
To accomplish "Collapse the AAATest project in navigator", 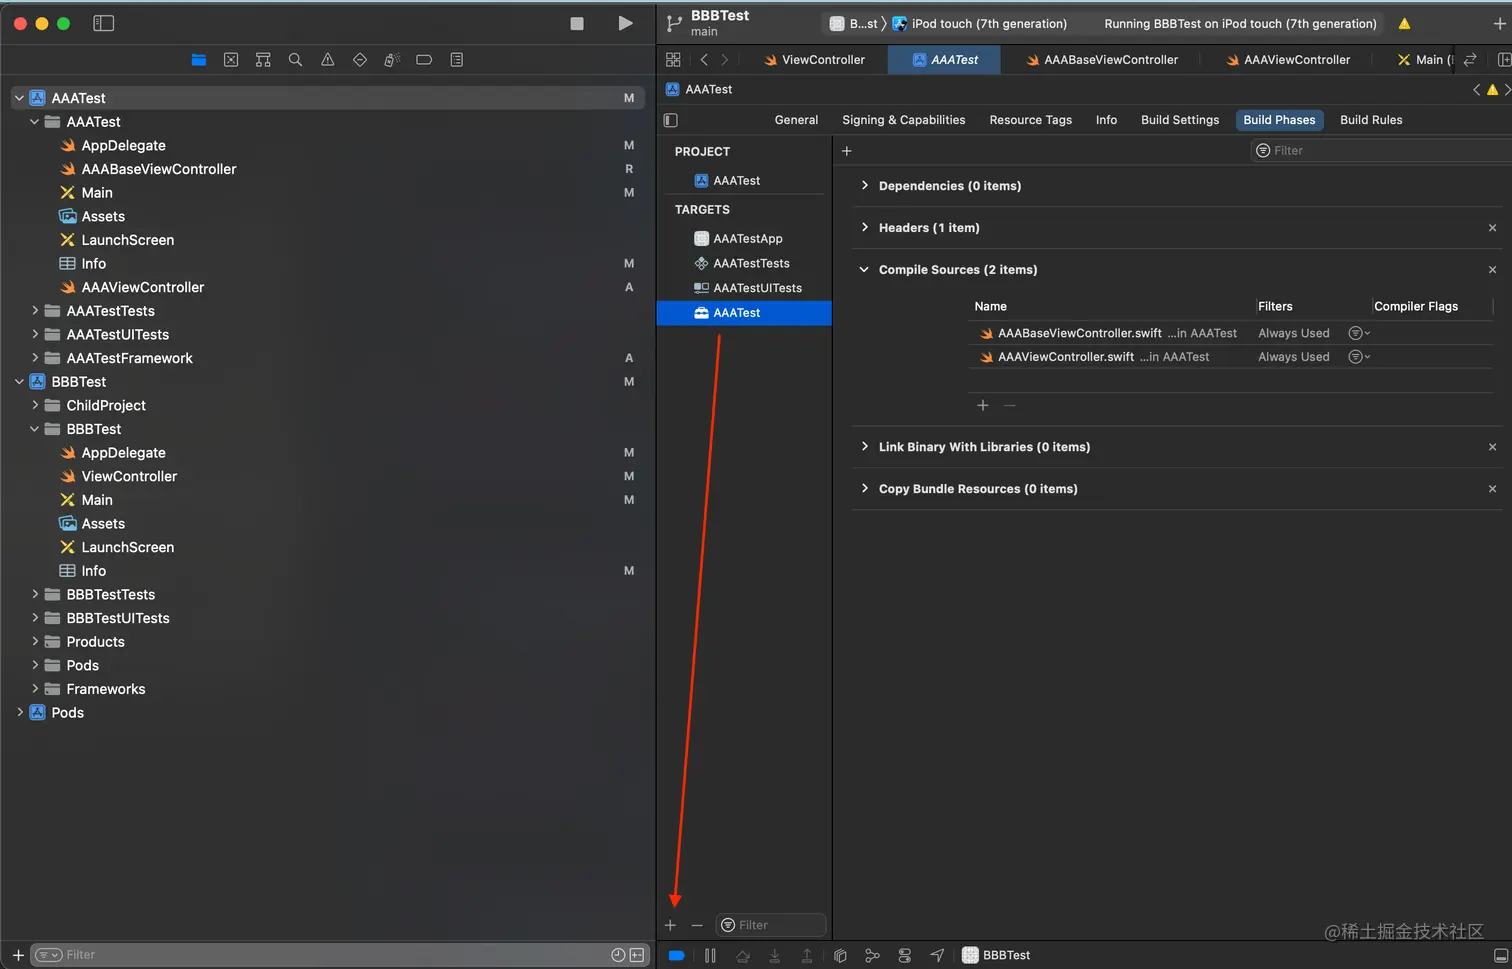I will [19, 98].
